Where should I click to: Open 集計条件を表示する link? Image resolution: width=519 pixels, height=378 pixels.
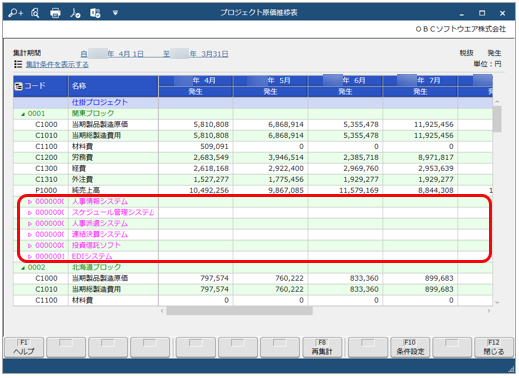(57, 64)
